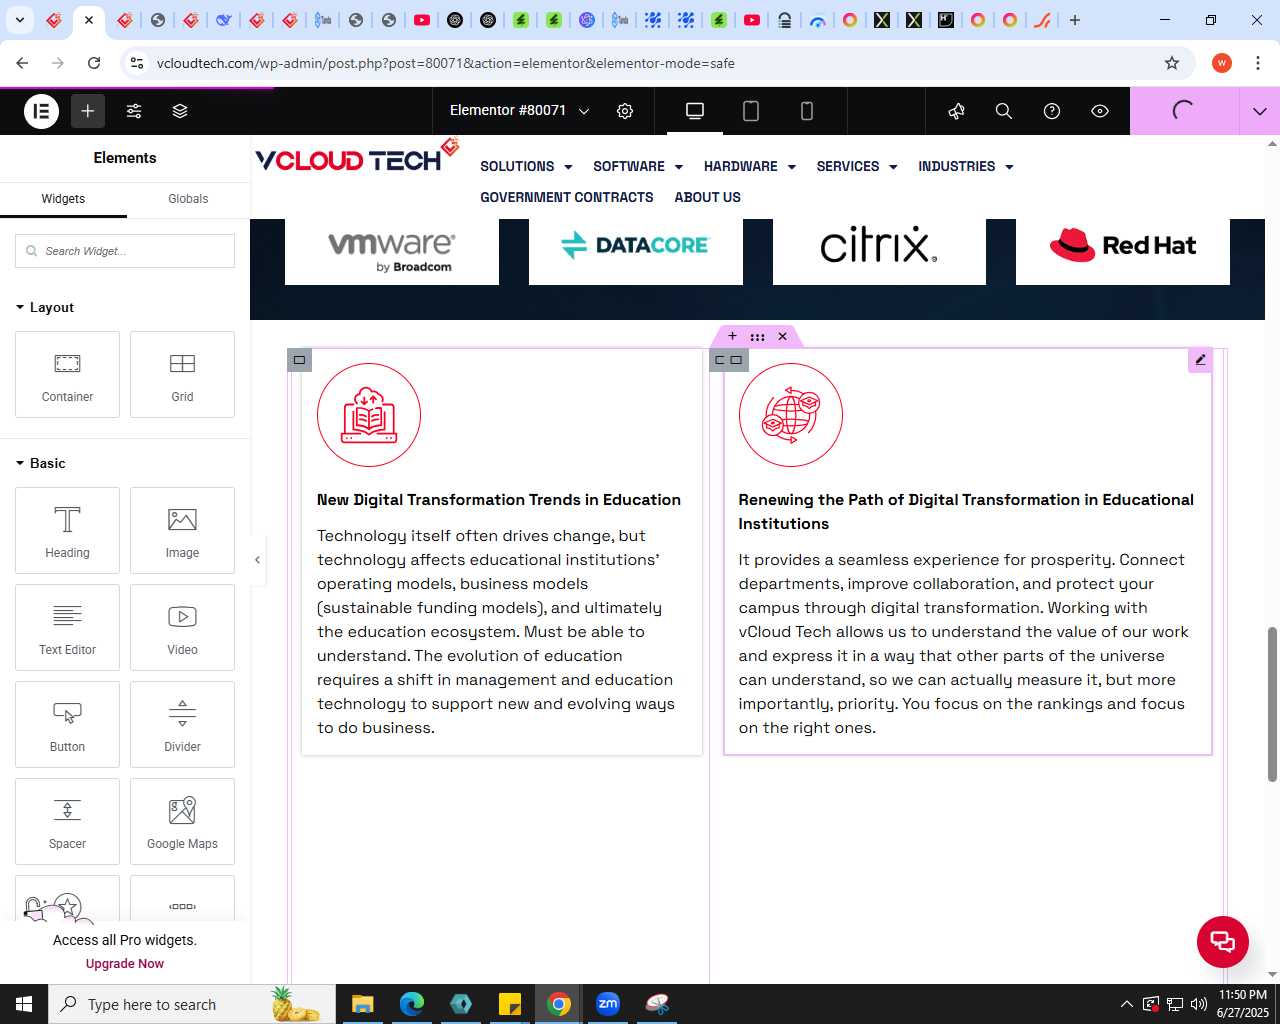The image size is (1280, 1024).
Task: Open Zoom from the taskbar
Action: (608, 1004)
